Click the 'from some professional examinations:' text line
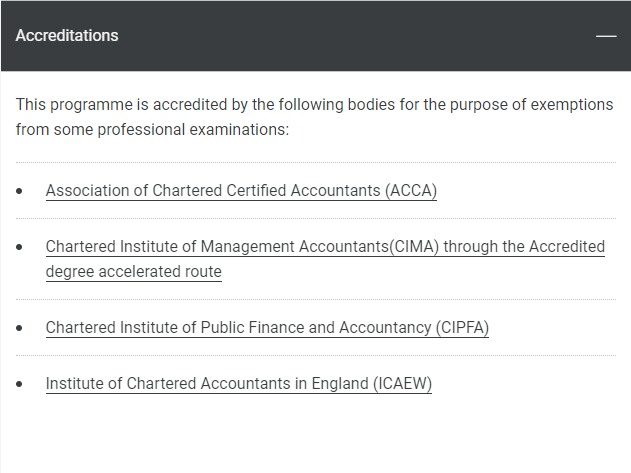 153,130
